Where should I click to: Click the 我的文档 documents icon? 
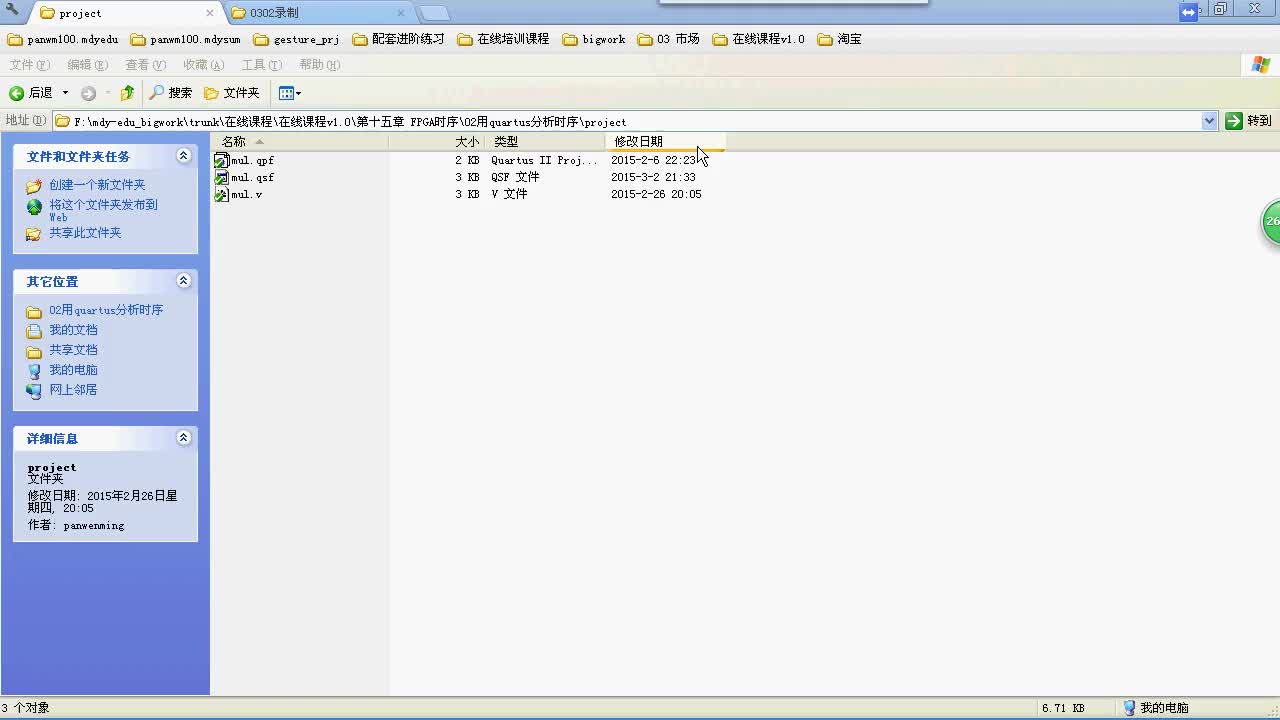point(34,331)
